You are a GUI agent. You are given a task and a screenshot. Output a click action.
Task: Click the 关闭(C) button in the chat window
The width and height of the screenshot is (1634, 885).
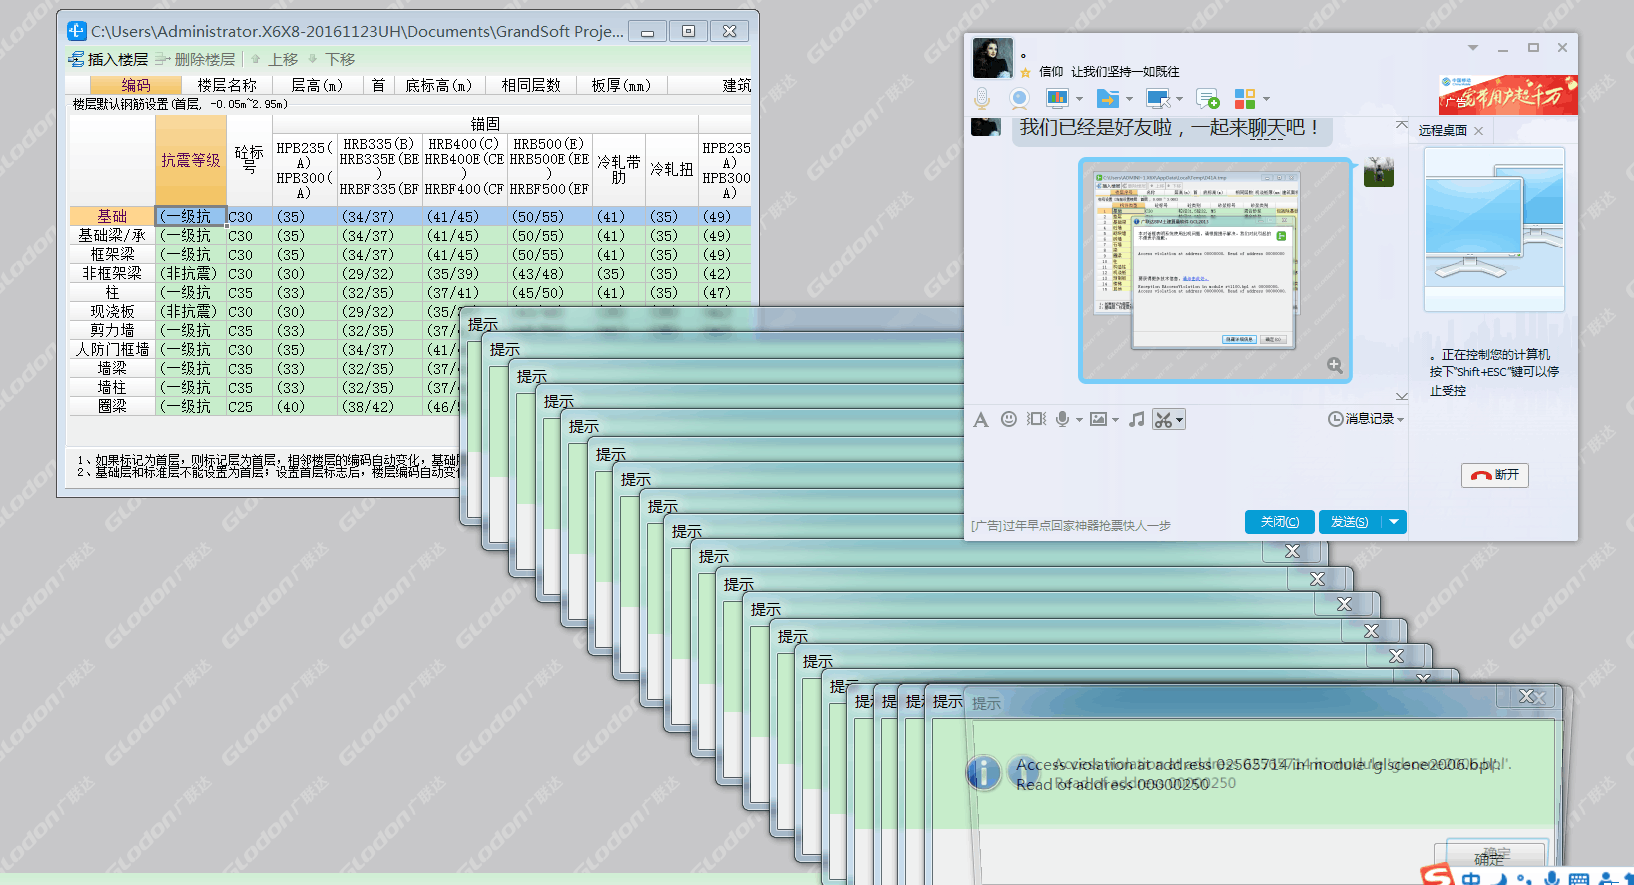[x=1280, y=522]
